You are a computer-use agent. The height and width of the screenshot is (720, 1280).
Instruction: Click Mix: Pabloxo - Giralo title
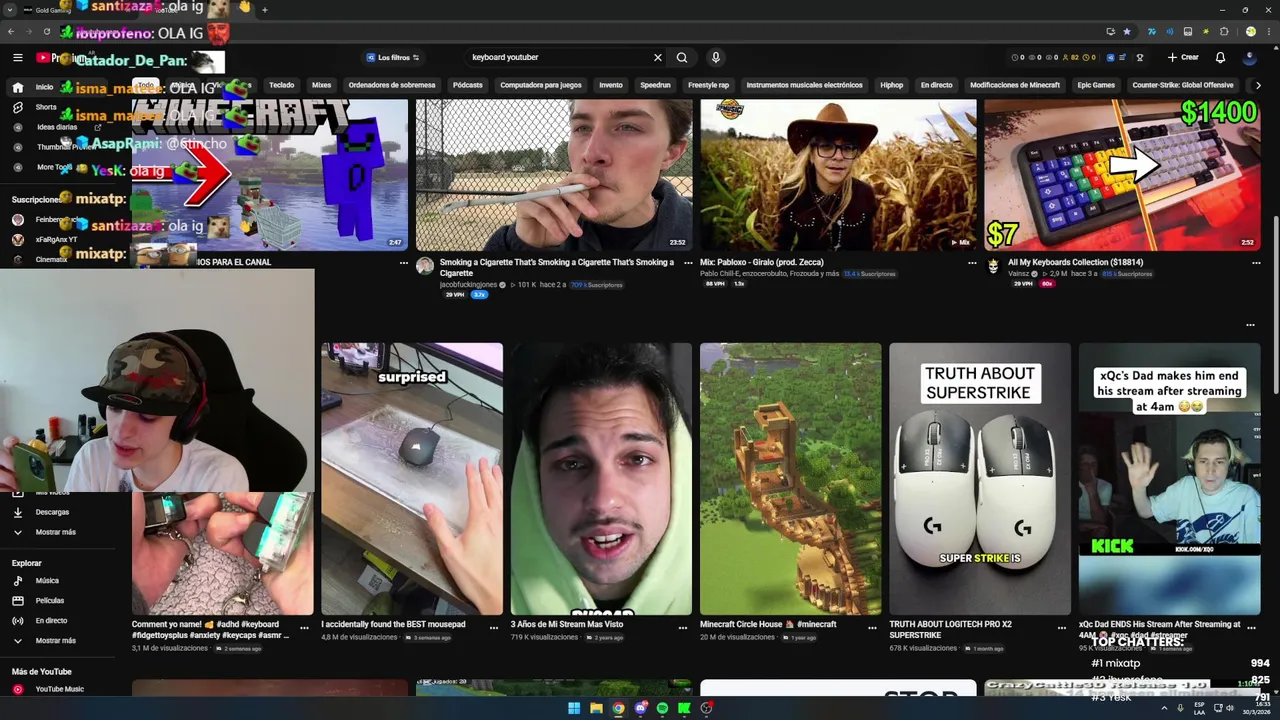pos(762,262)
